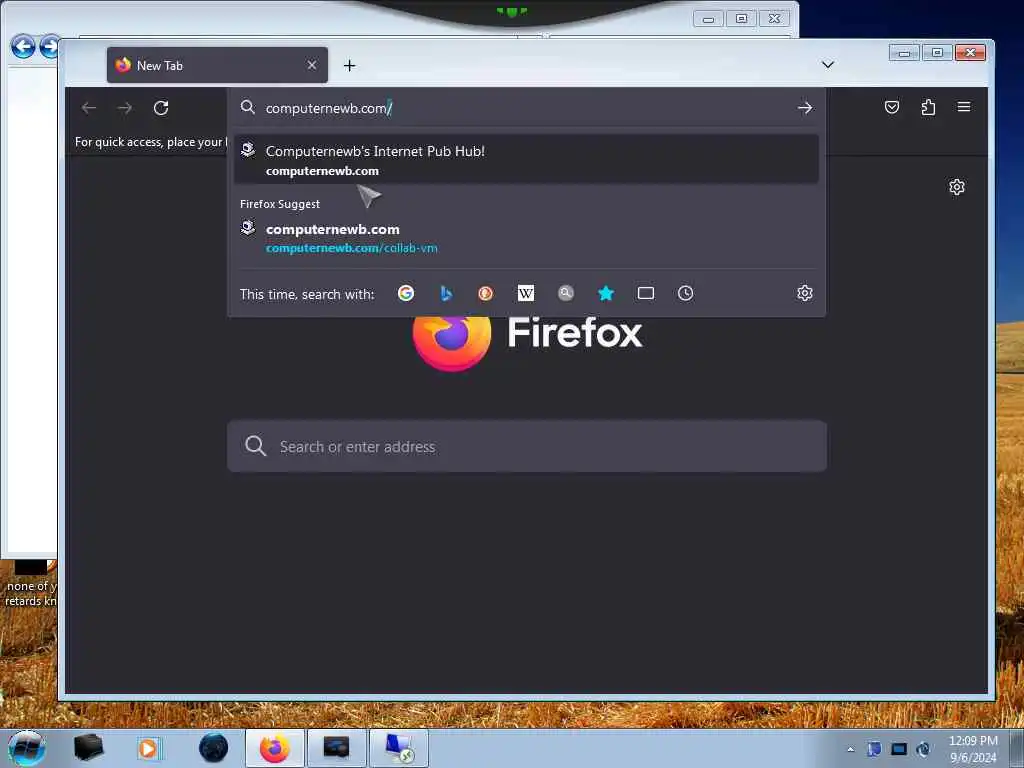Open the Extensions puzzle icon

[x=928, y=107]
